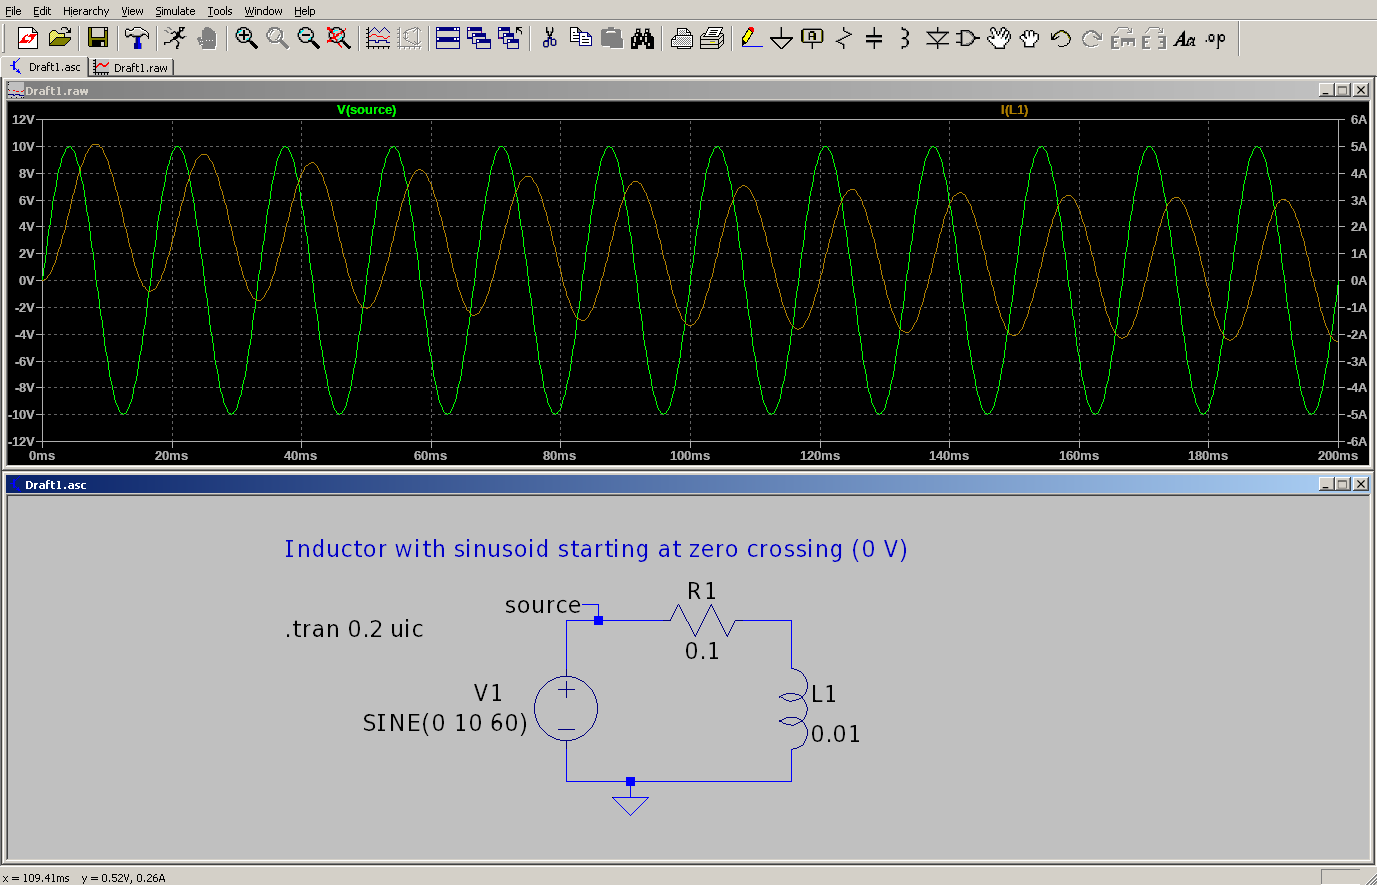Select the Resistor component tool
This screenshot has width=1377, height=885.
(x=842, y=38)
